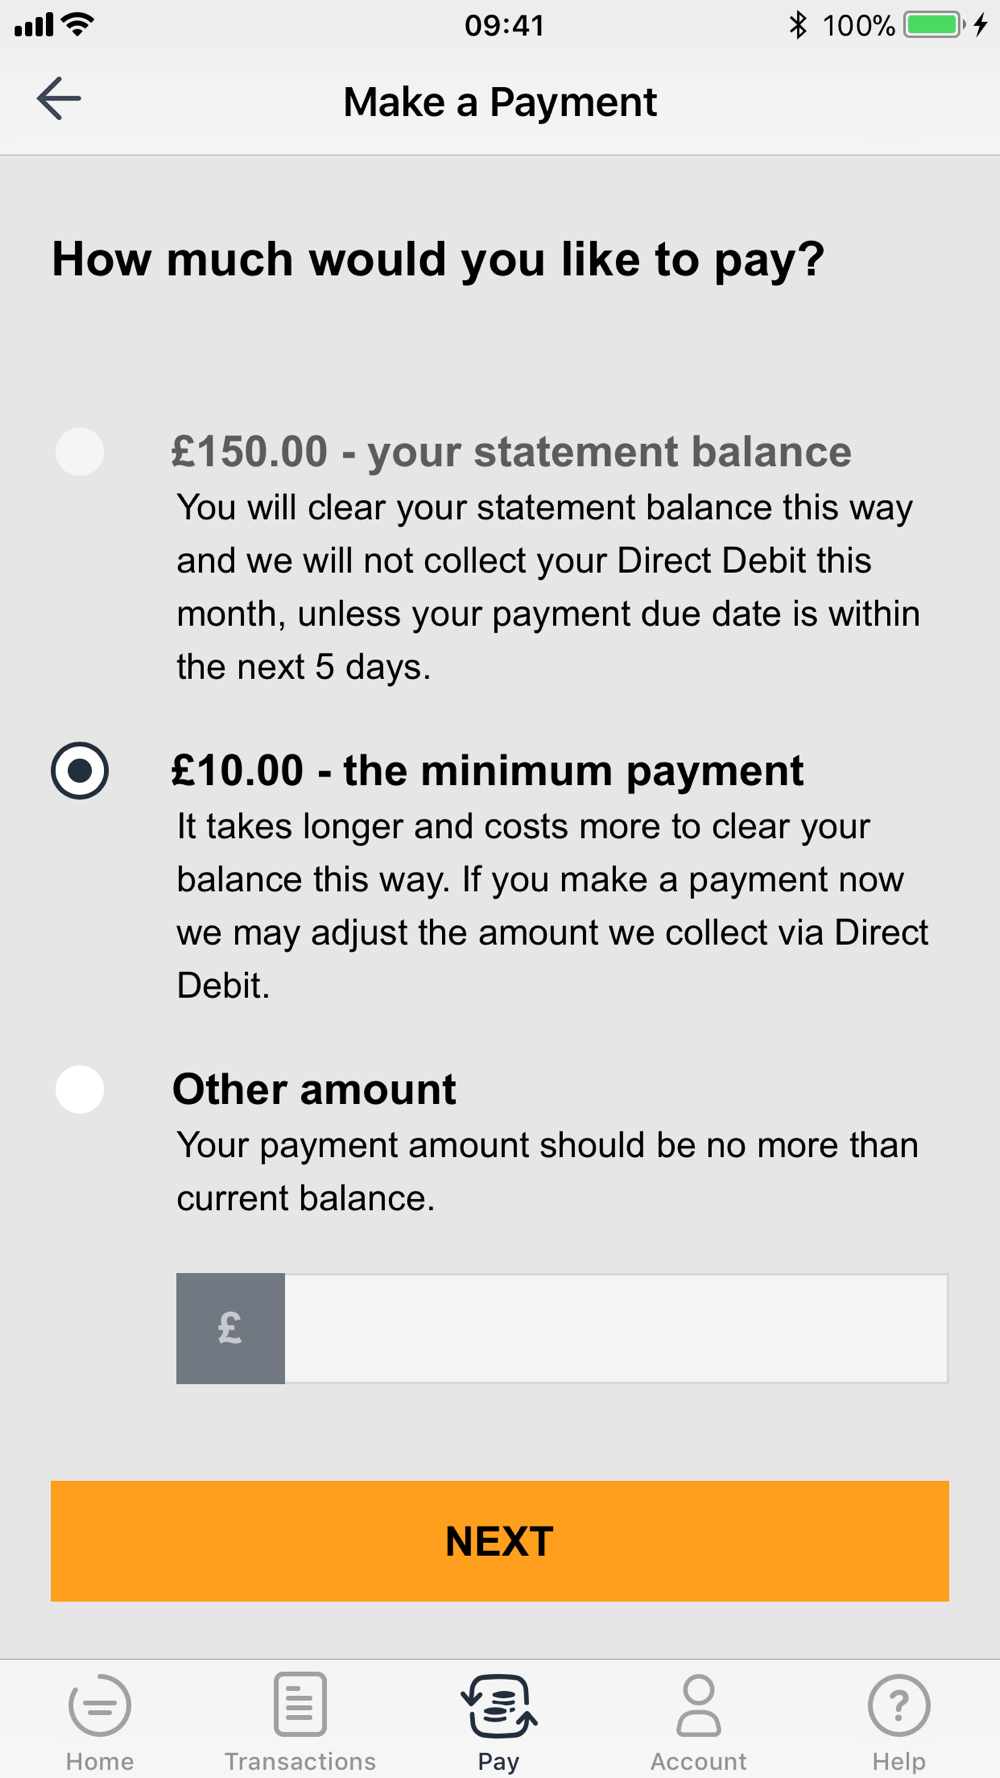Tap the Account tab label
The image size is (1000, 1778).
[x=699, y=1761]
